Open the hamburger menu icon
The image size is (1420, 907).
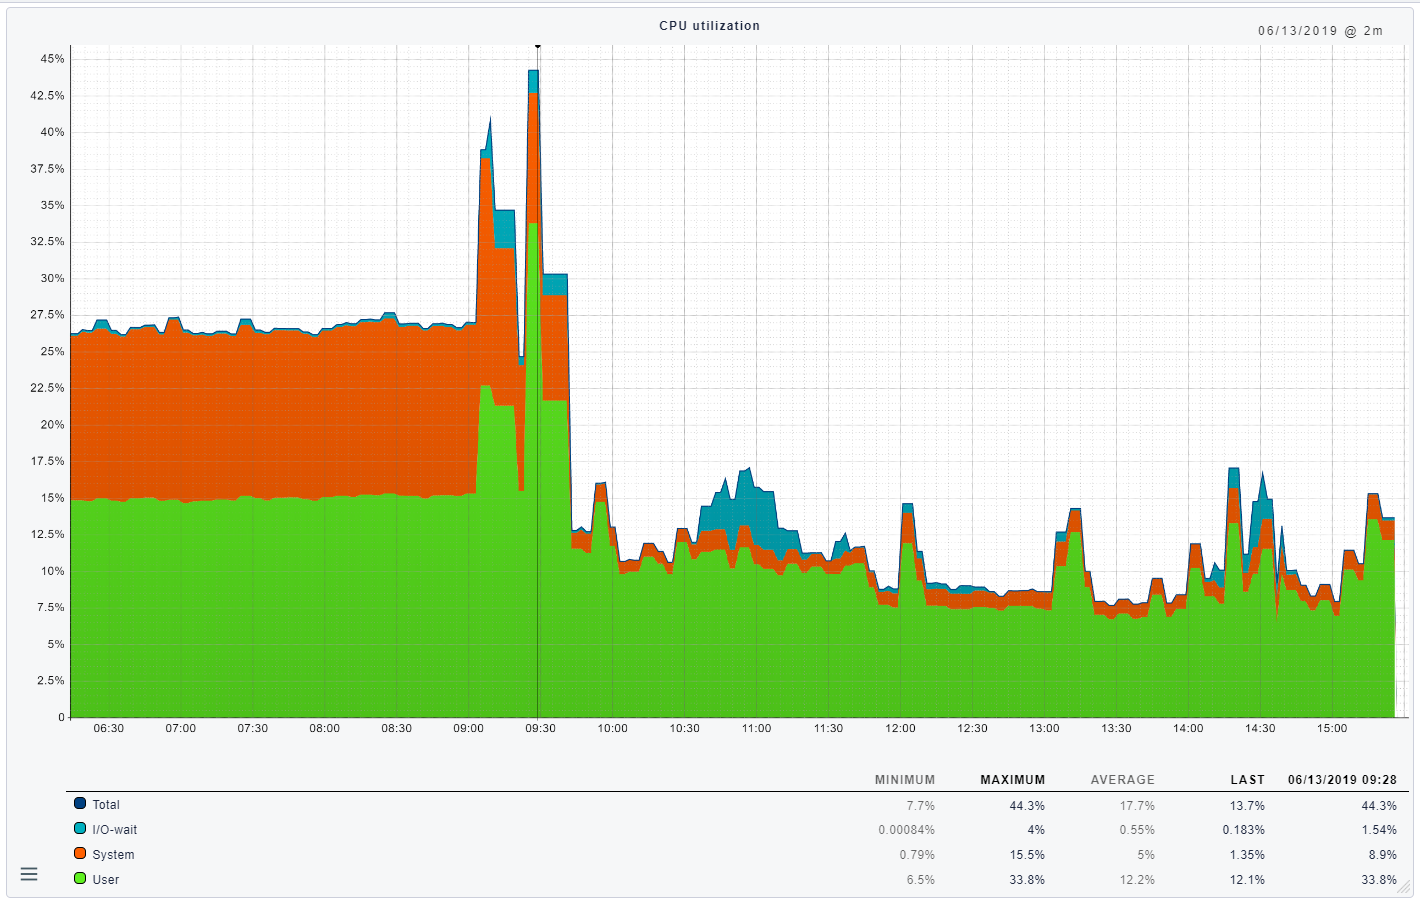pyautogui.click(x=29, y=874)
